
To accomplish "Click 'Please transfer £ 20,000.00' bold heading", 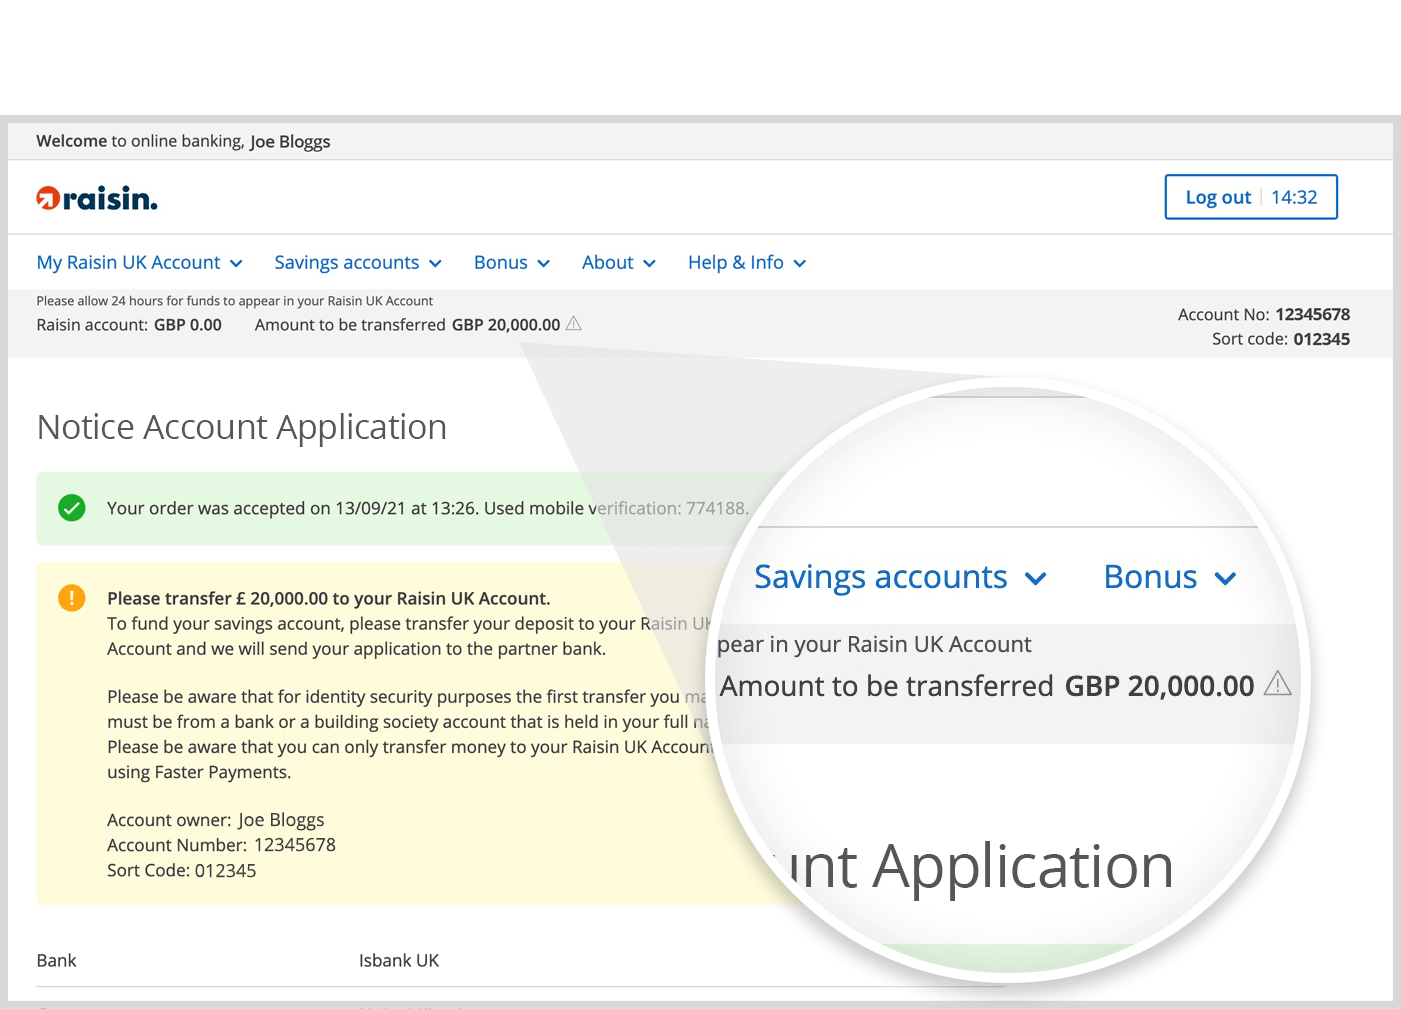I will pos(329,598).
